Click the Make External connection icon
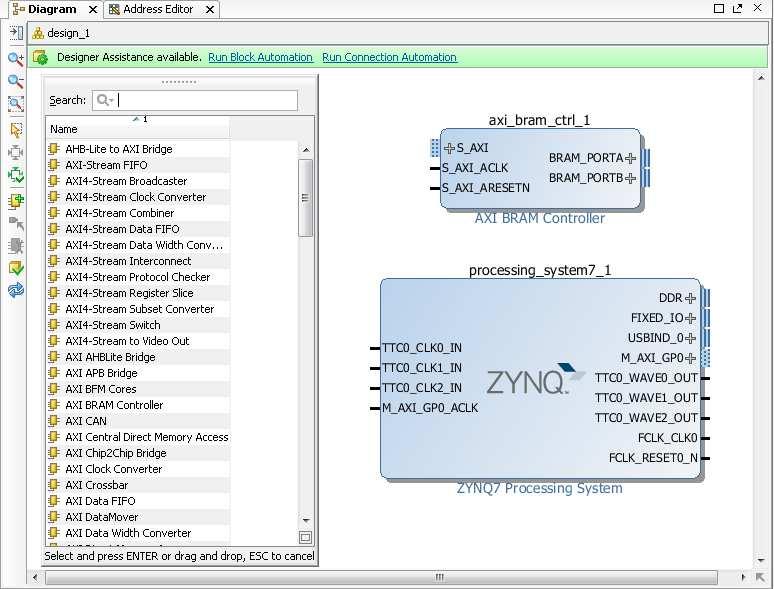774x589 pixels. [x=16, y=223]
